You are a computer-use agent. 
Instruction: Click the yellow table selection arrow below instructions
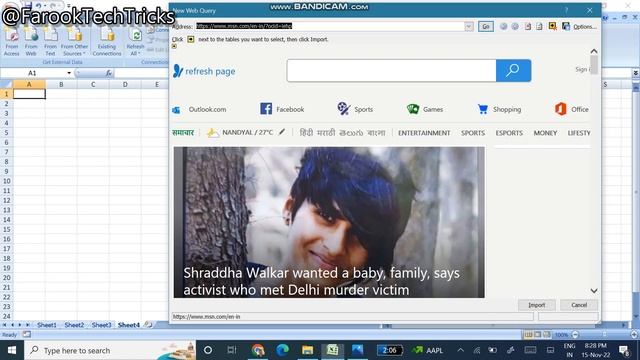pos(174,47)
